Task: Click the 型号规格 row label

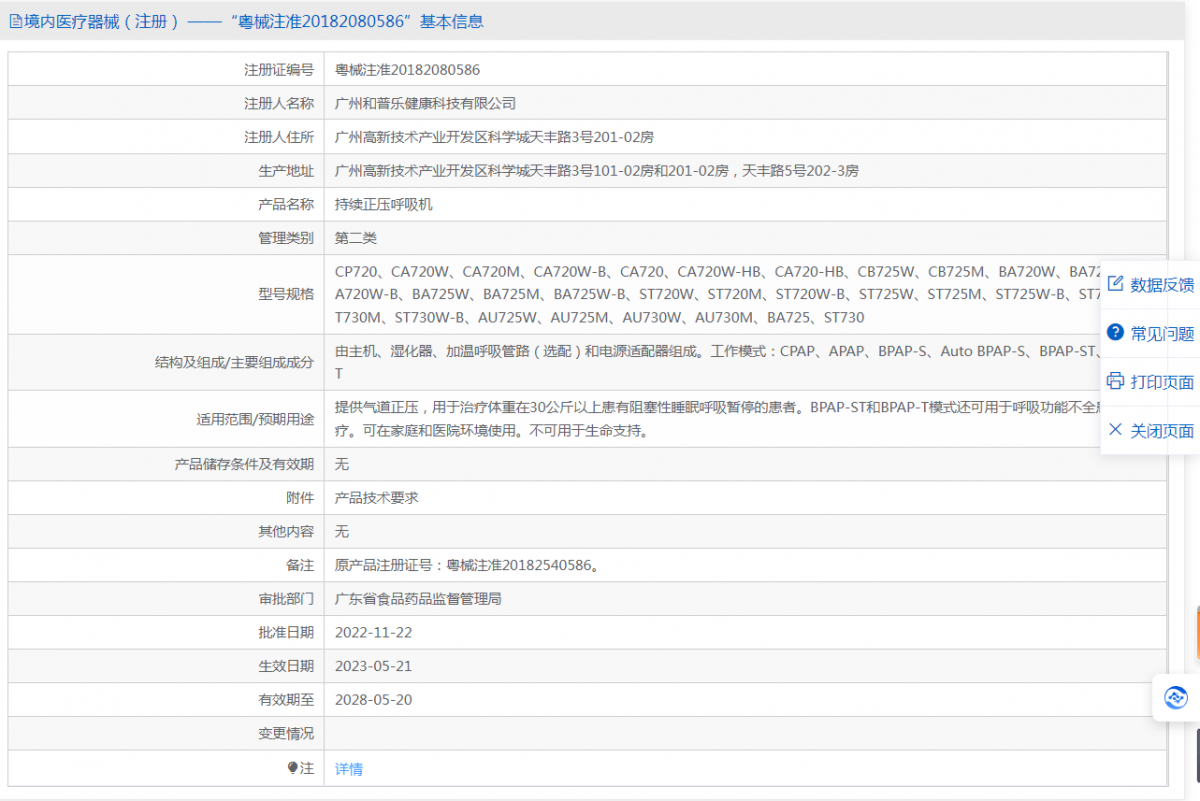Action: (x=286, y=294)
